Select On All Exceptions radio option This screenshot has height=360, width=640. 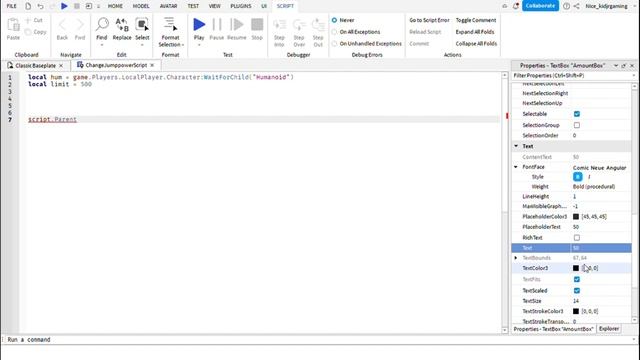point(334,32)
